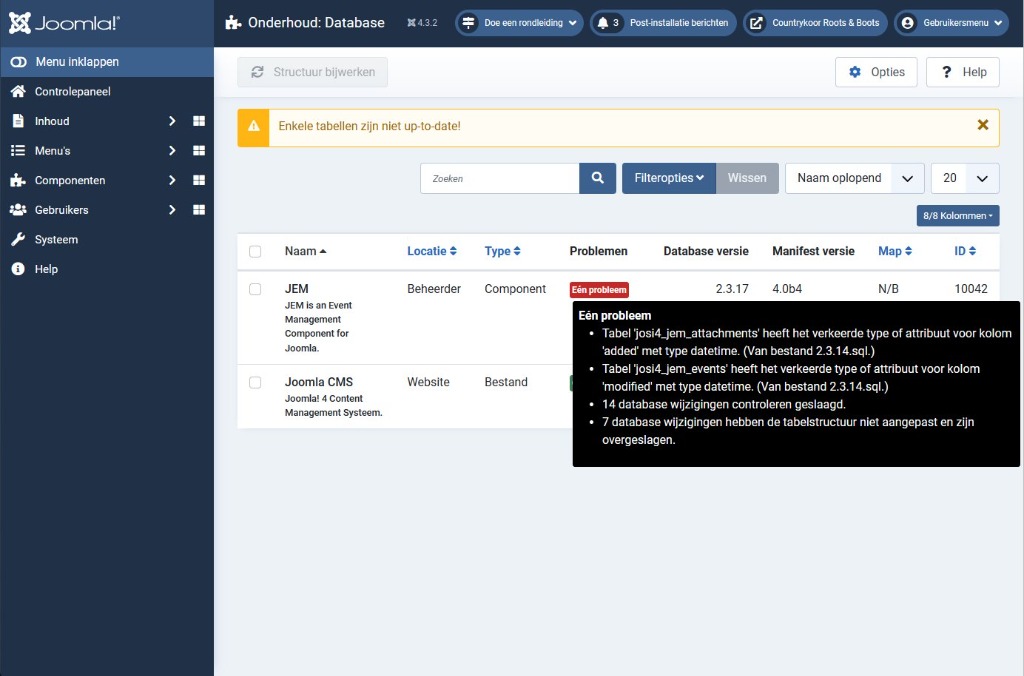This screenshot has height=676, width=1024.
Task: Select the Joomla CMS row checkbox
Action: [255, 382]
